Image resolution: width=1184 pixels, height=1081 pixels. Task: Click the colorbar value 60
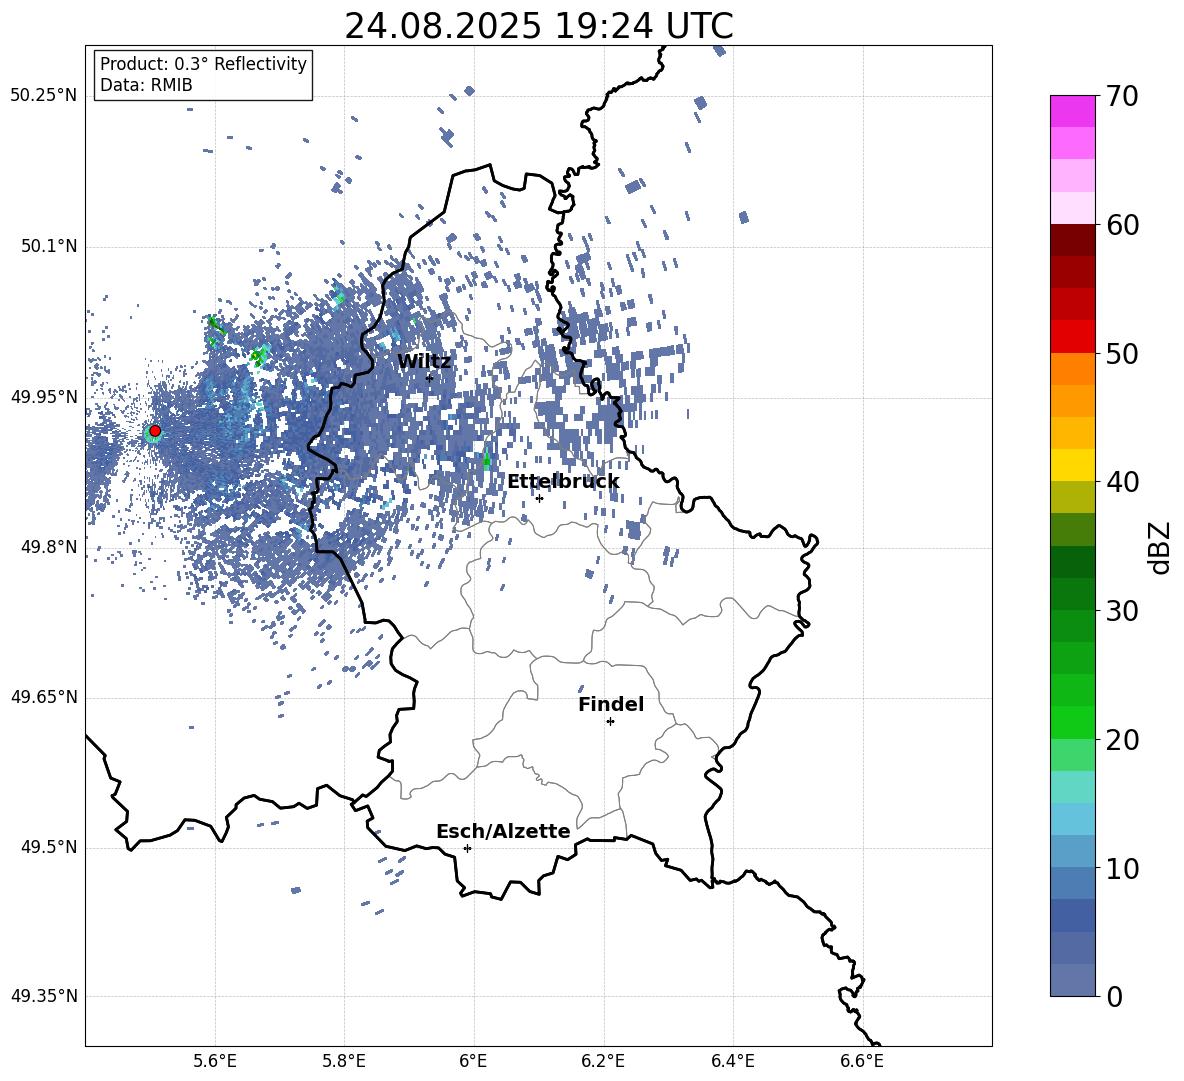[1122, 225]
